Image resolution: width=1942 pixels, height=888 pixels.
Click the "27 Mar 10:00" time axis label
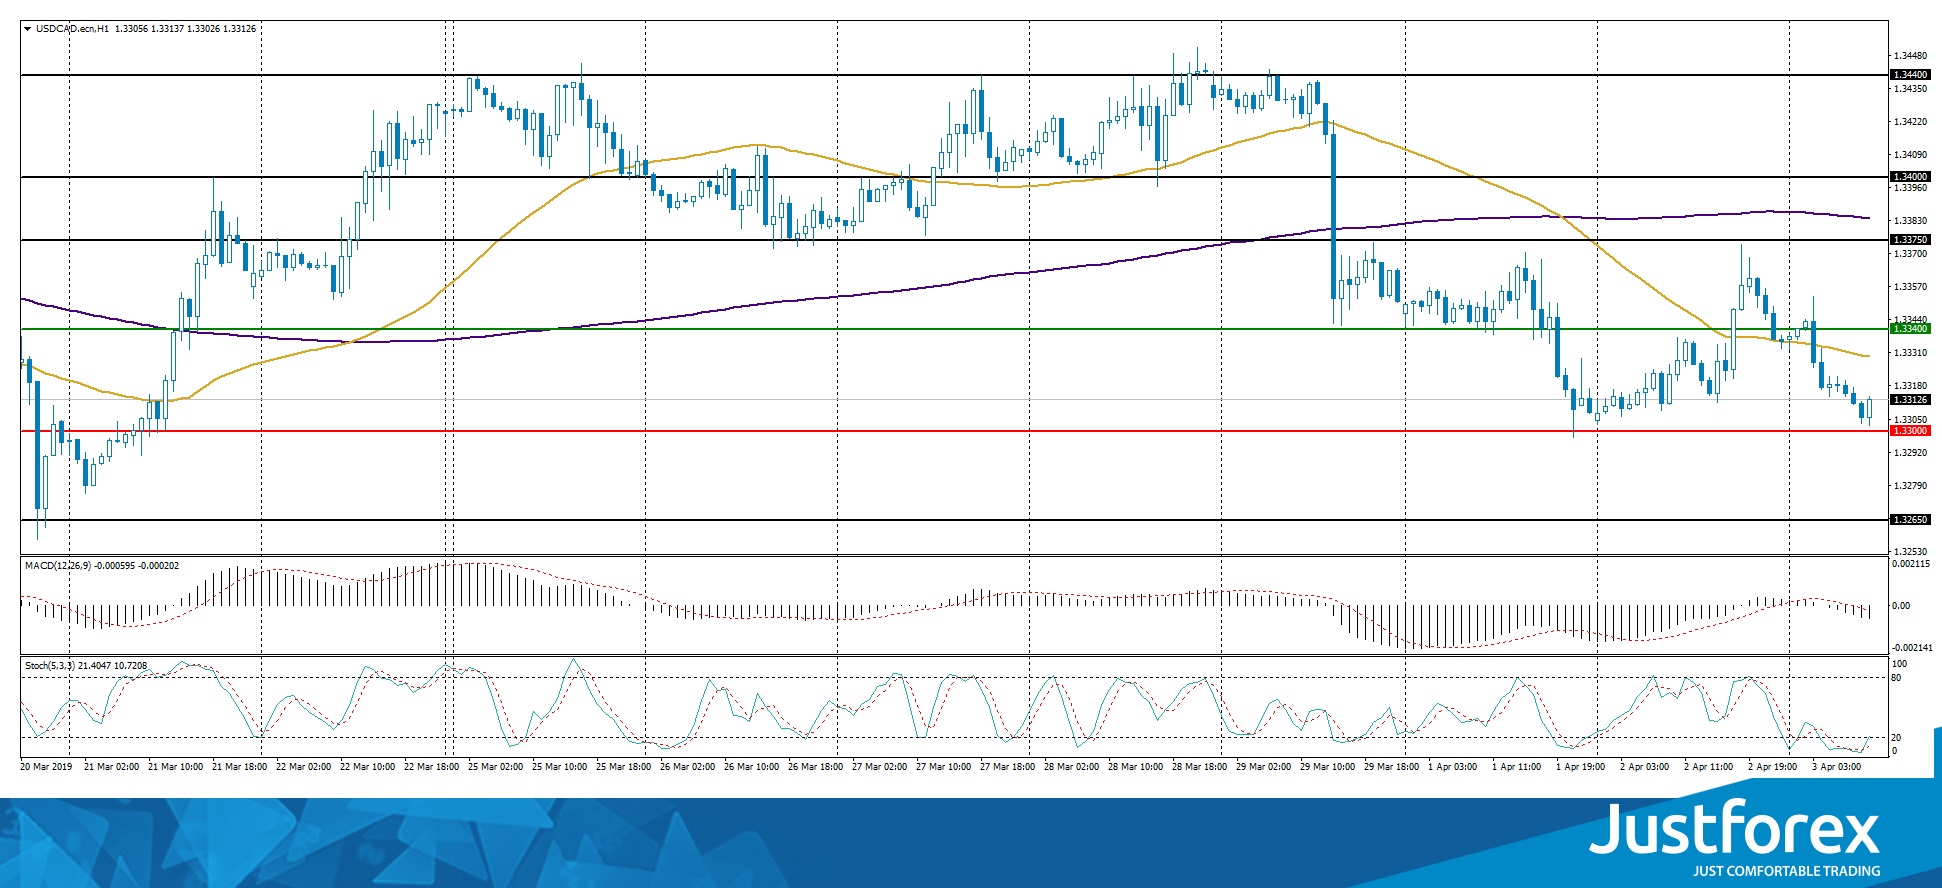point(944,767)
